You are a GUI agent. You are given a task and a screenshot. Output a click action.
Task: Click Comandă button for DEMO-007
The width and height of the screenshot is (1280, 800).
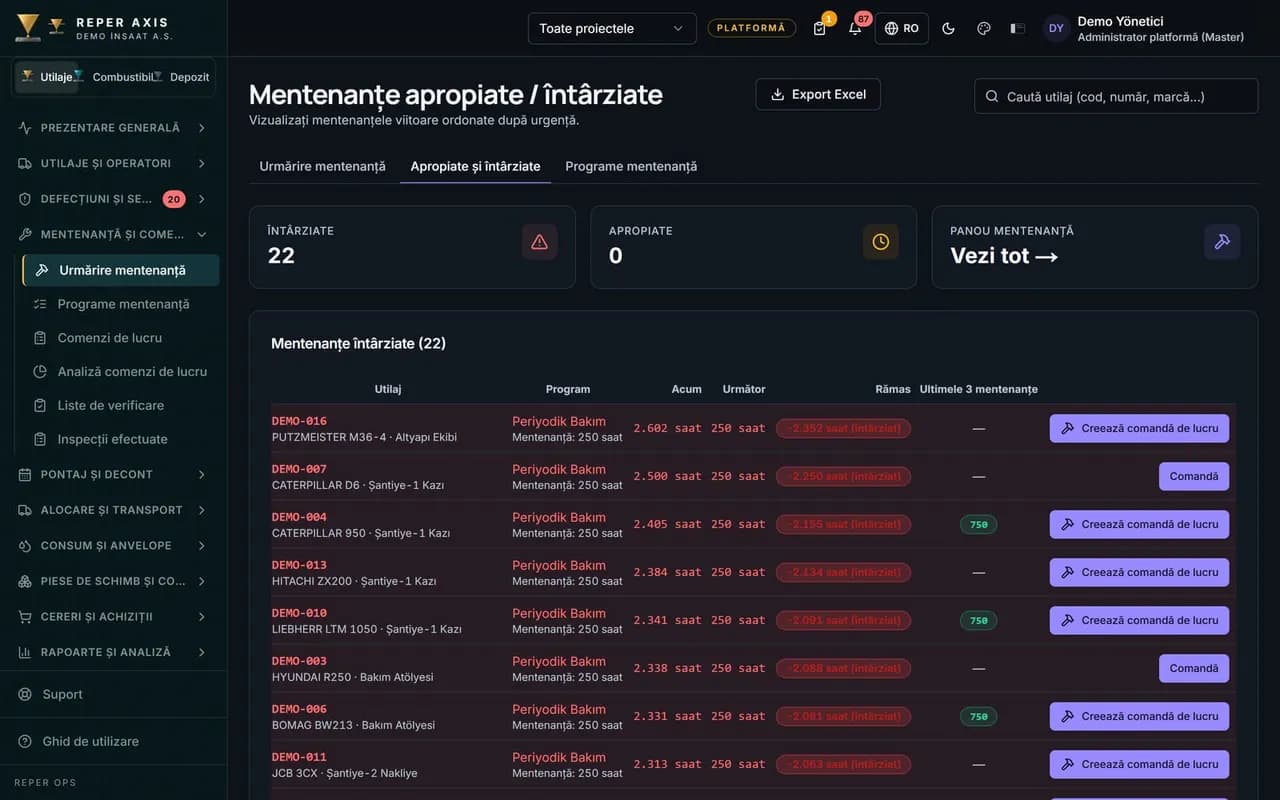(1194, 476)
